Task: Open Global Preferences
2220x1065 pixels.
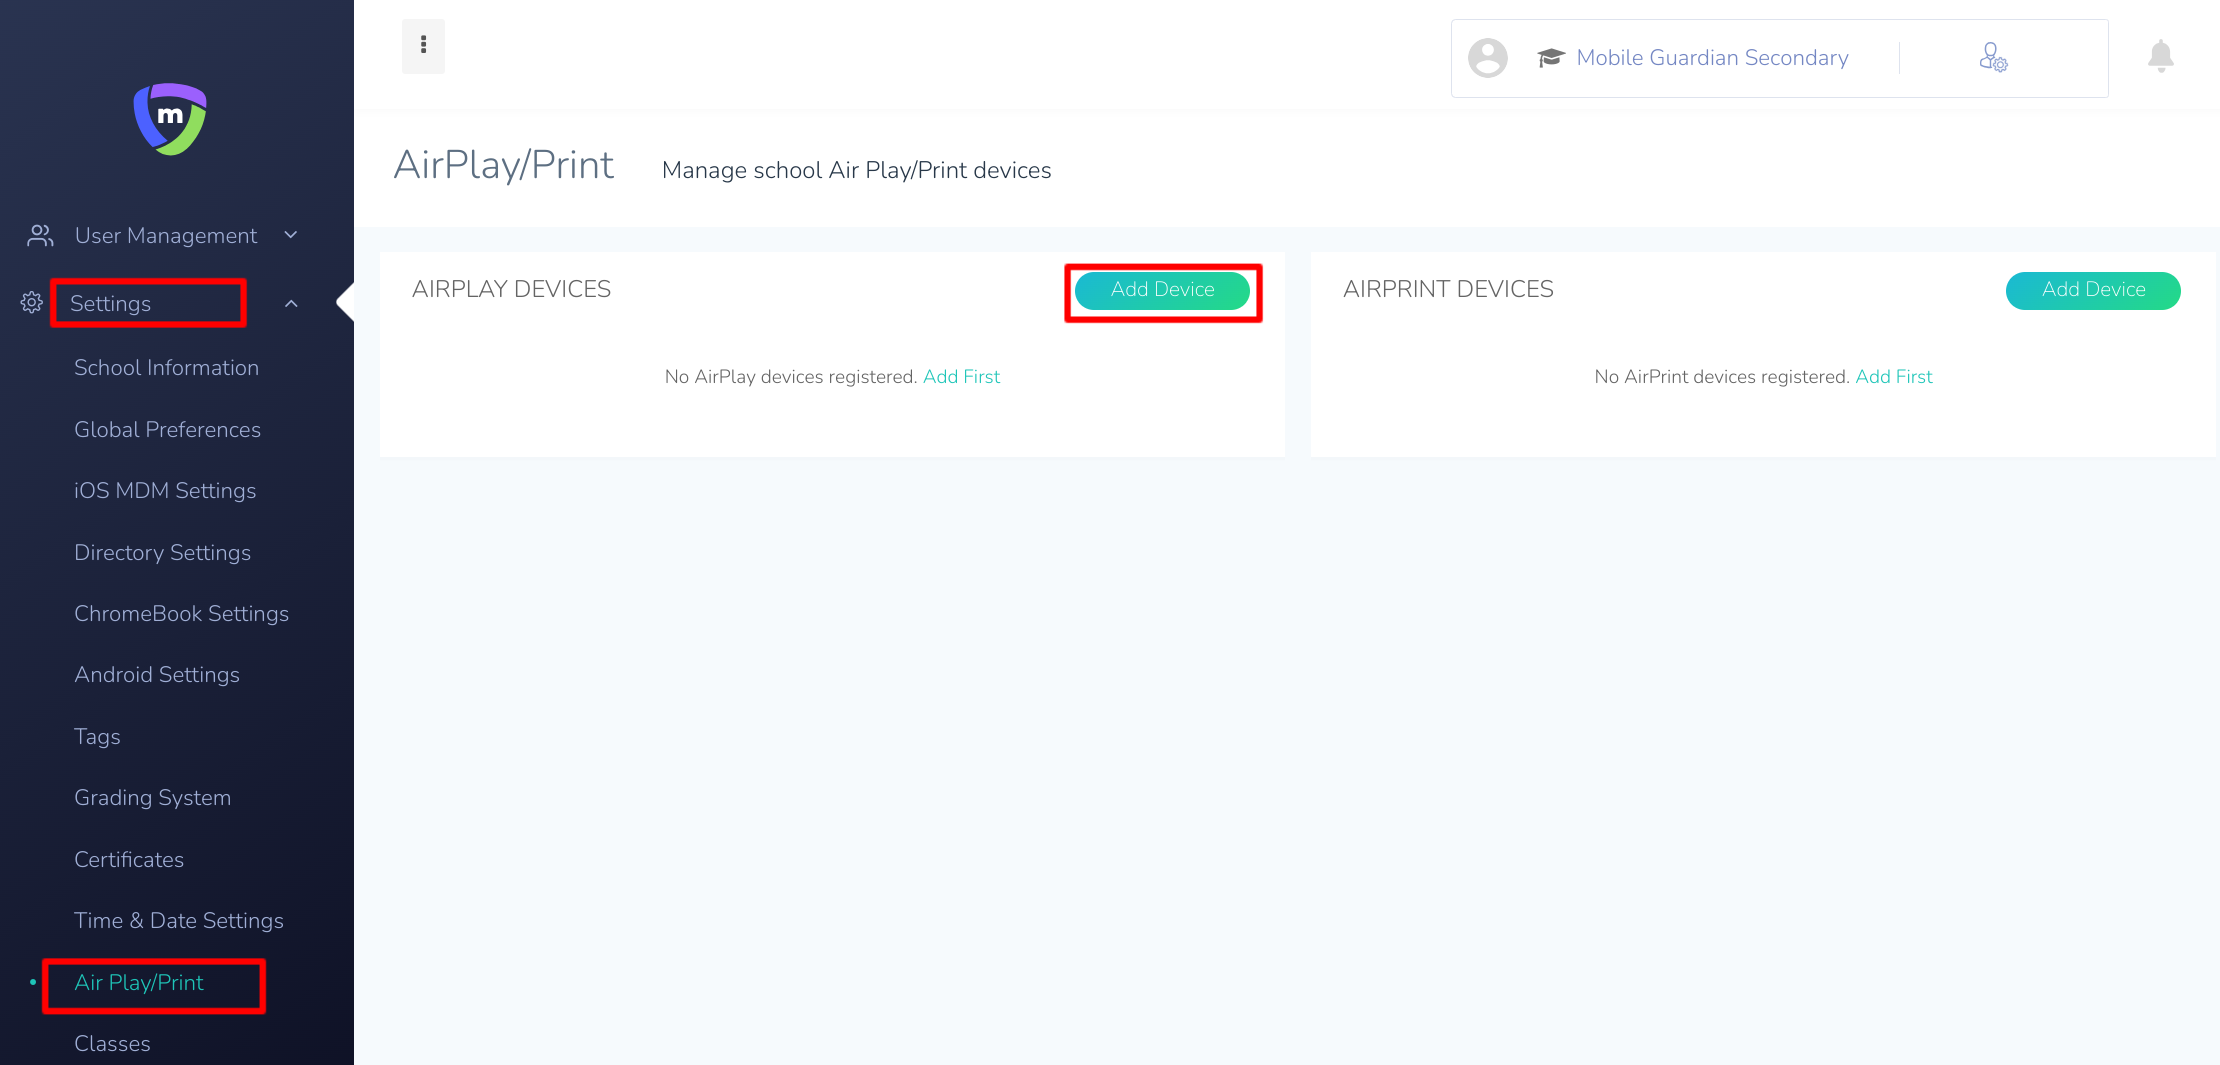Action: pos(167,429)
